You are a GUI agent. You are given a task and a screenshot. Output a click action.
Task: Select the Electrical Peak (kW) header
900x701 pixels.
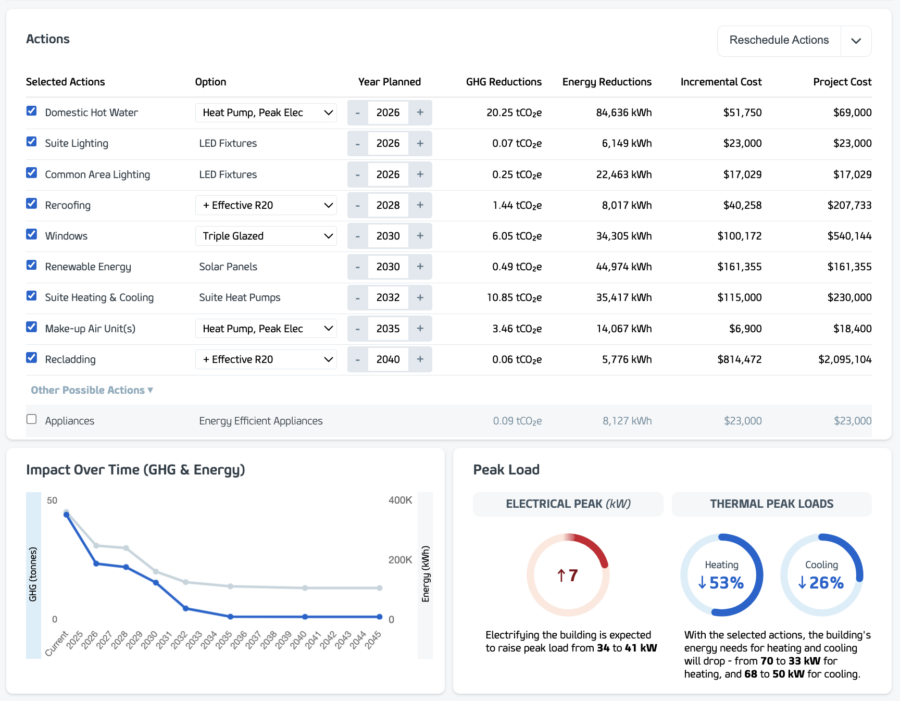point(568,504)
